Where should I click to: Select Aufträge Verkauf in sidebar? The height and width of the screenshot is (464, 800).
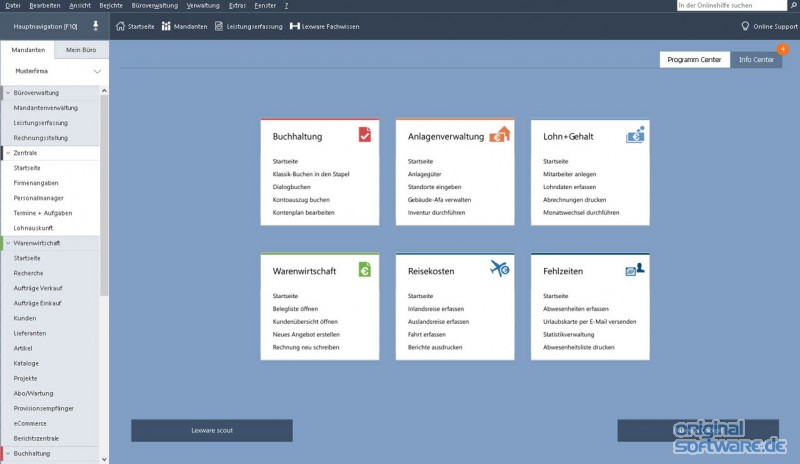38,288
